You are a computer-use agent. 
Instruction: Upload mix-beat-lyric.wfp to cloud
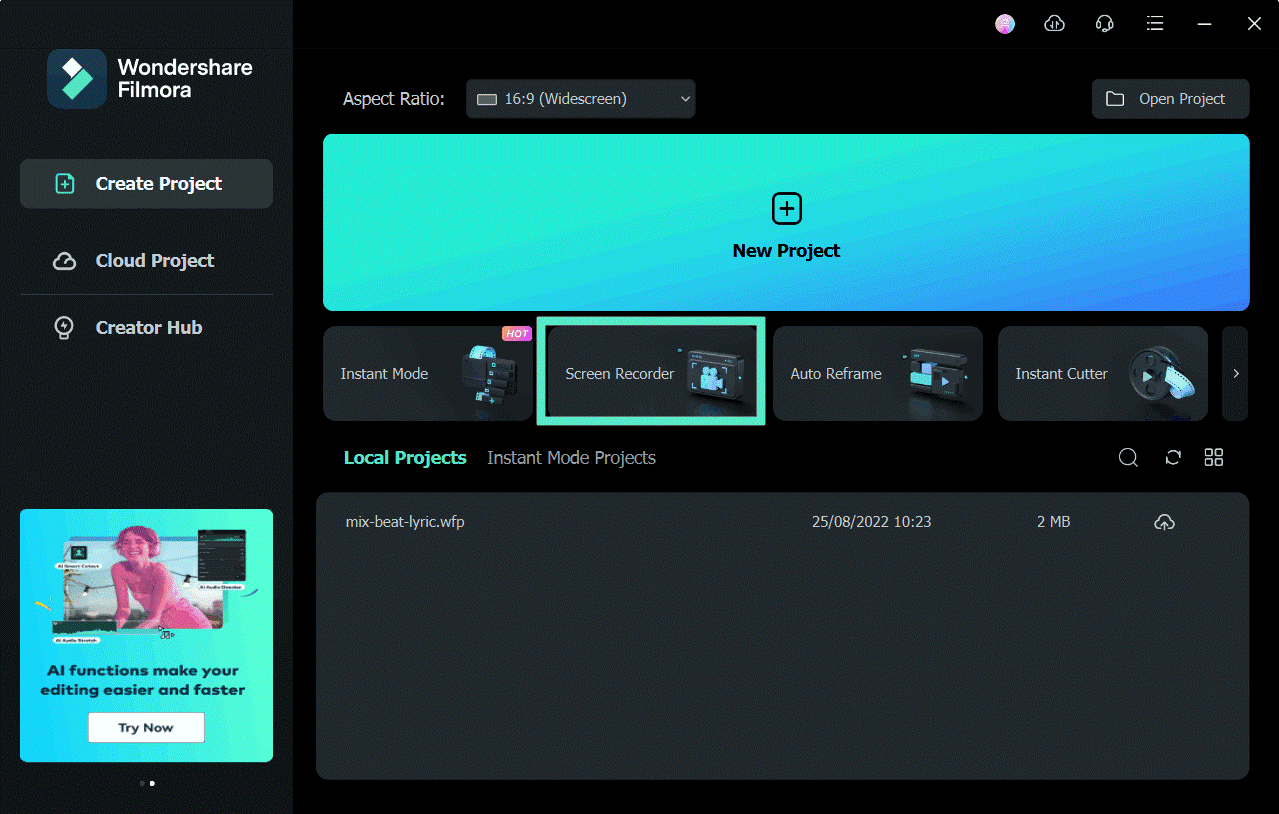tap(1163, 521)
